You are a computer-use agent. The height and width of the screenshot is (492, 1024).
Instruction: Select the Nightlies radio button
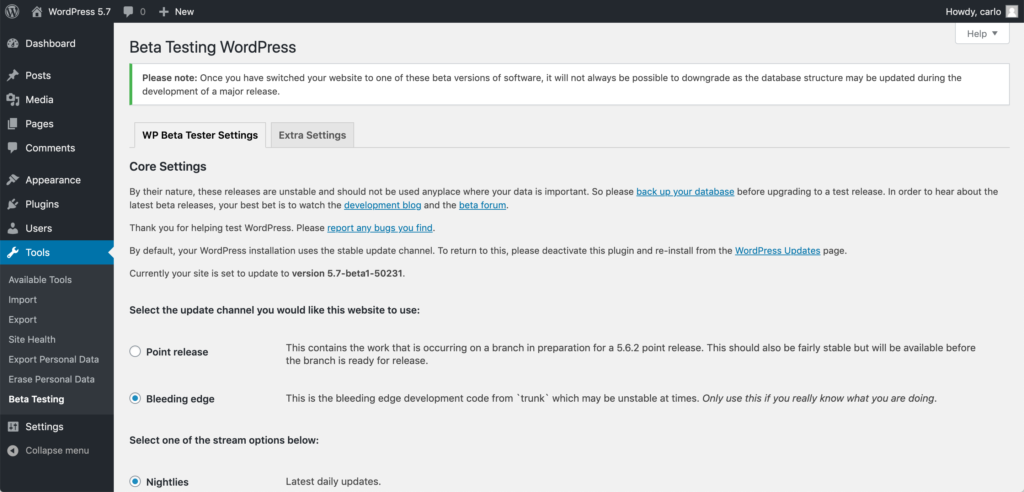coord(135,482)
